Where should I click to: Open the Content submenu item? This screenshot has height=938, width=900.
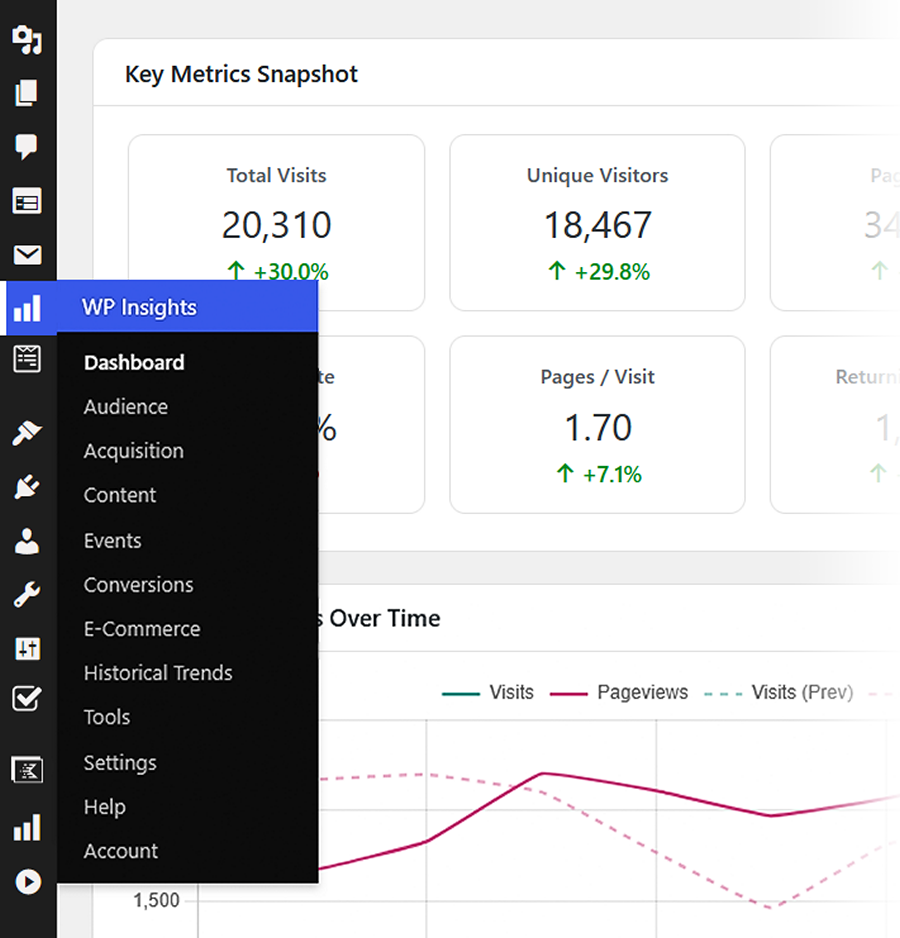point(120,495)
